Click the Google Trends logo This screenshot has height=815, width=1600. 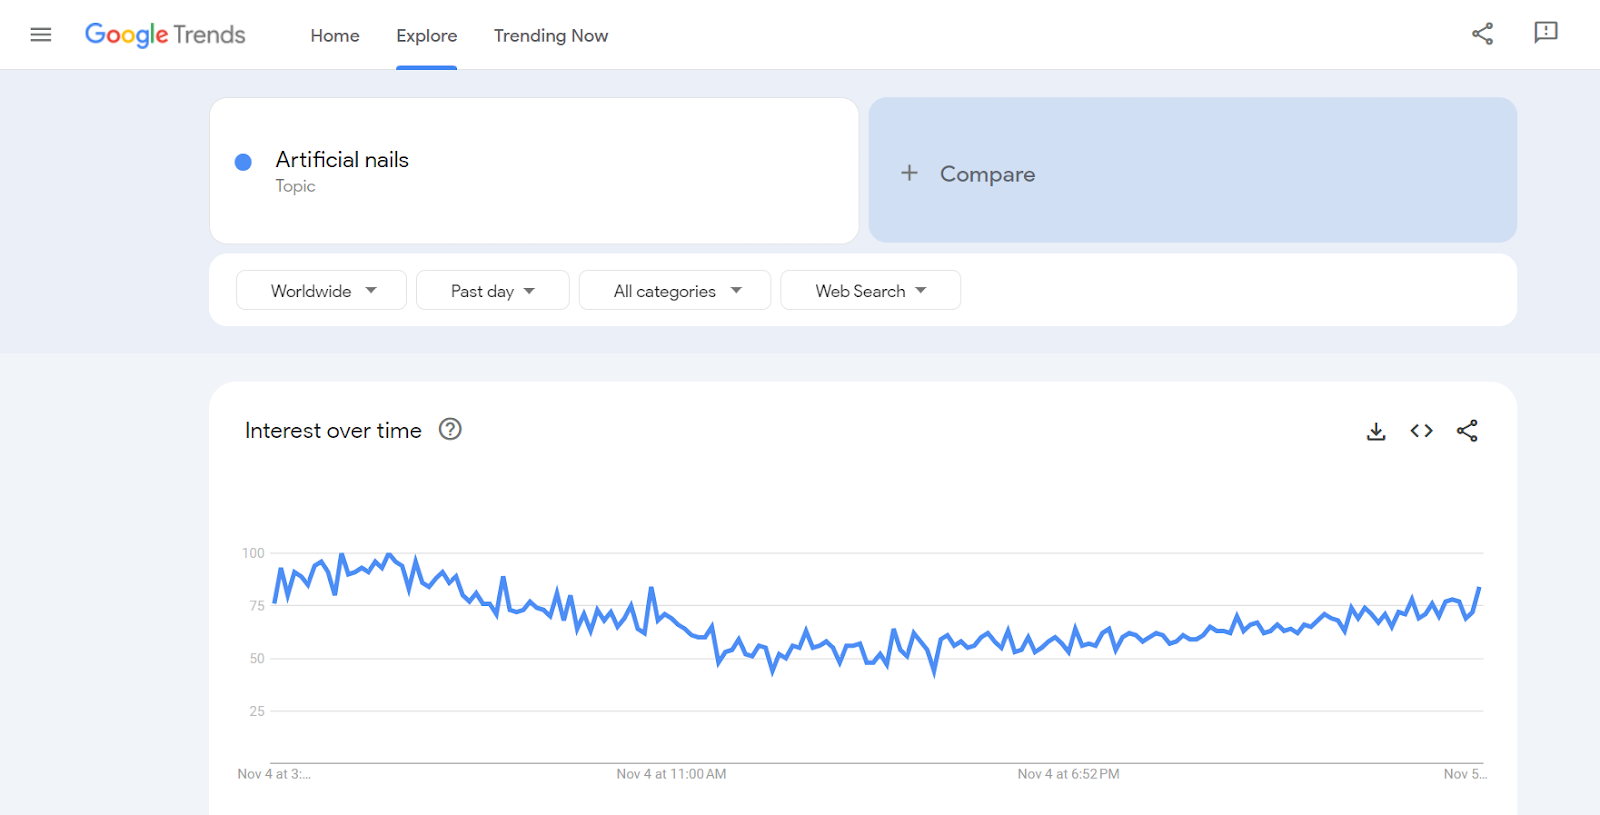165,35
